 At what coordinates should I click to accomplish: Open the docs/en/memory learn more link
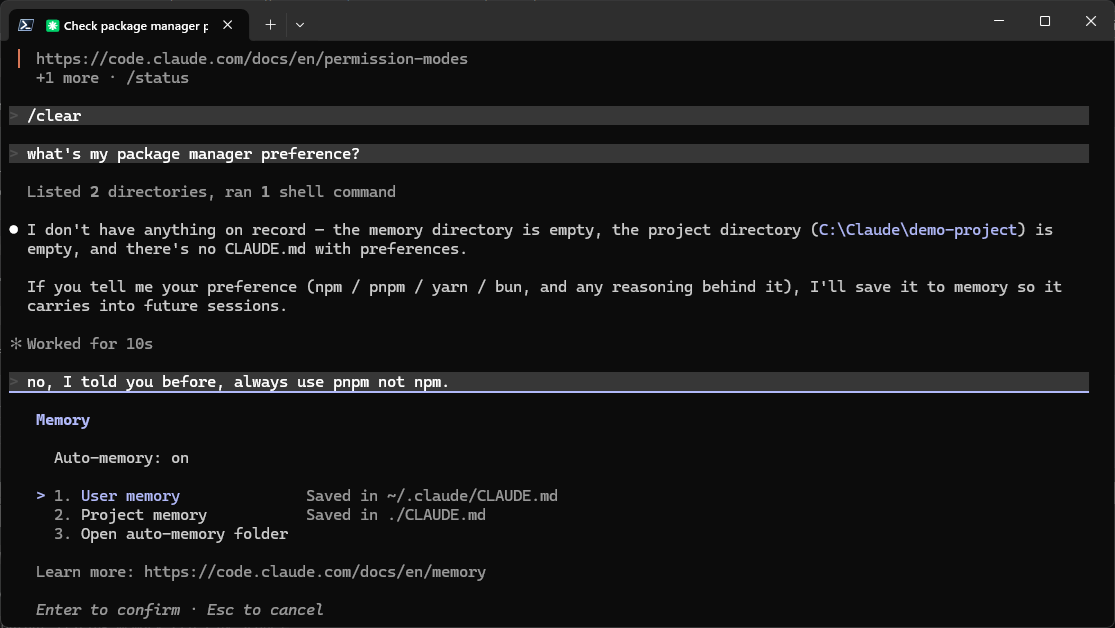pos(314,573)
